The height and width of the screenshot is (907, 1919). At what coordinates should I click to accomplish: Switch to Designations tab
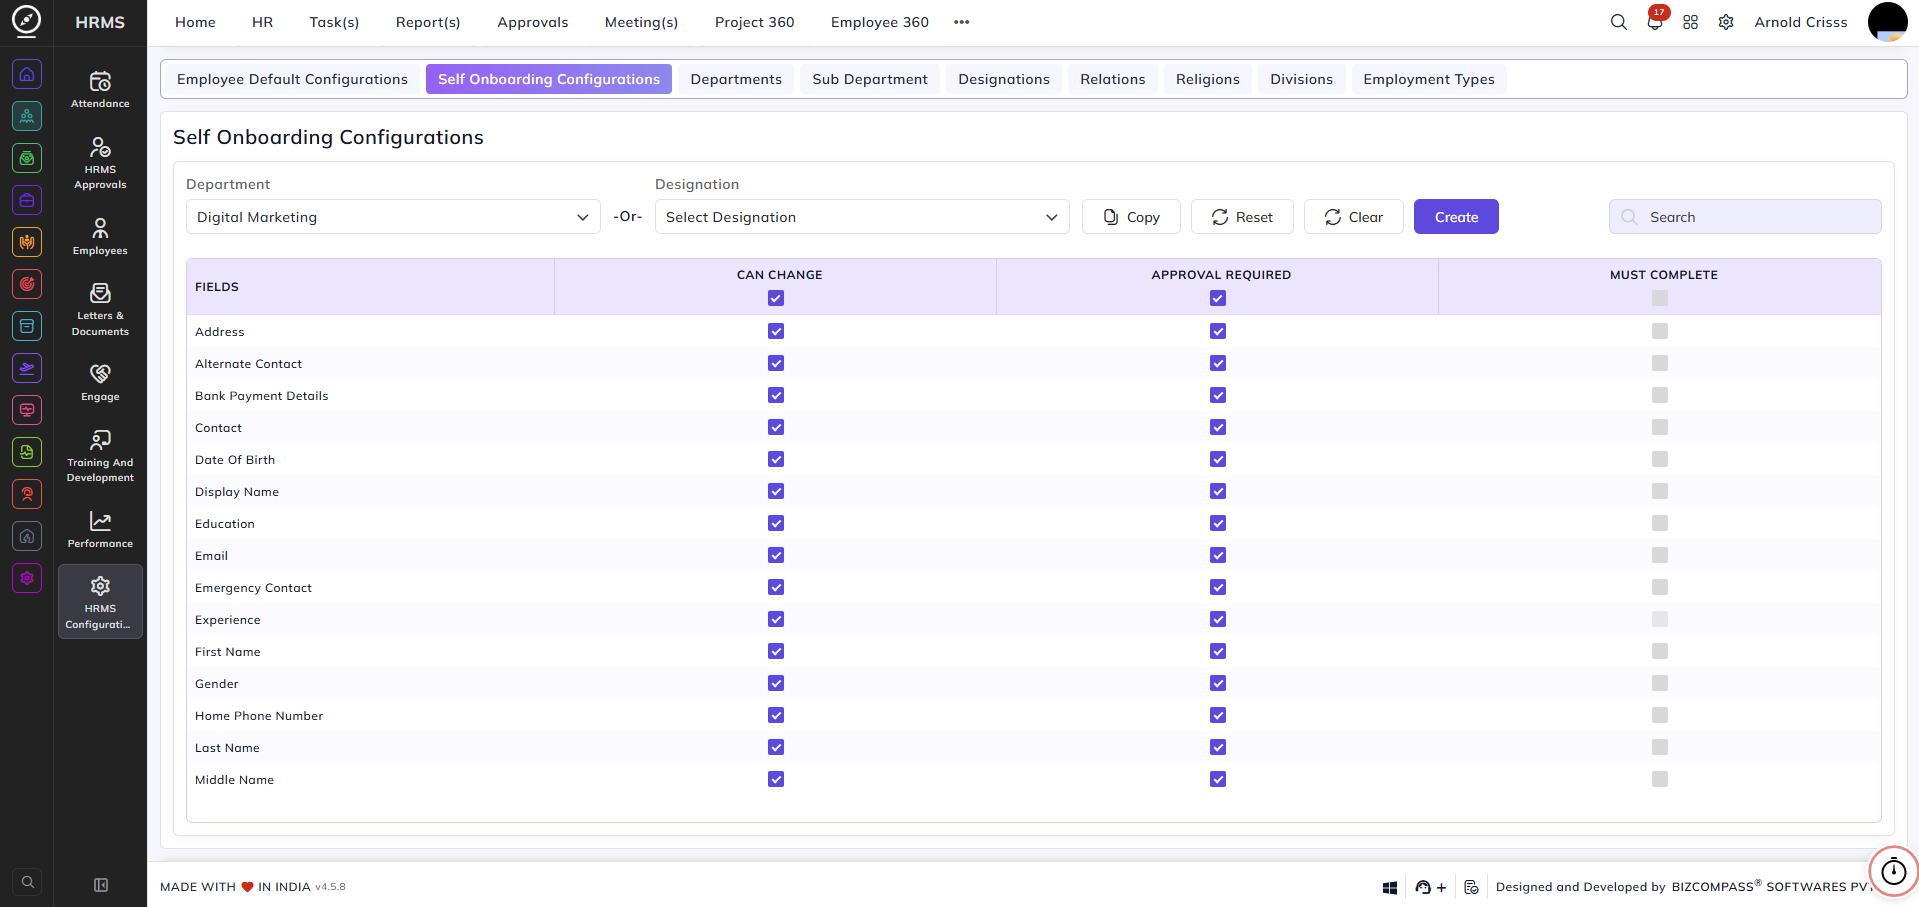point(1004,79)
